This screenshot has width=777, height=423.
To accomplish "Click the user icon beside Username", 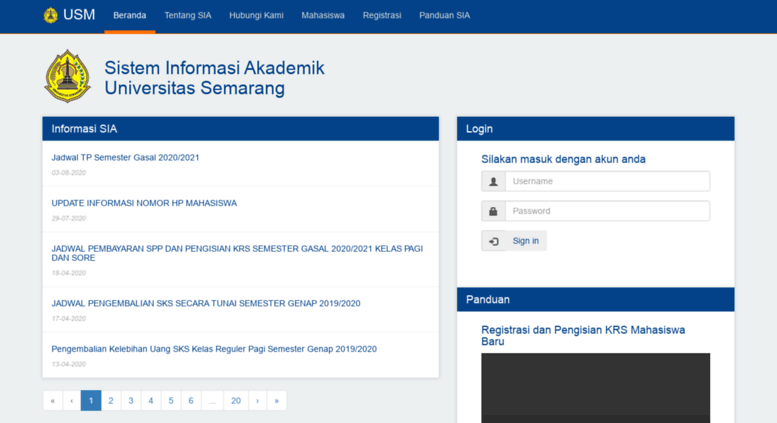I will point(493,181).
